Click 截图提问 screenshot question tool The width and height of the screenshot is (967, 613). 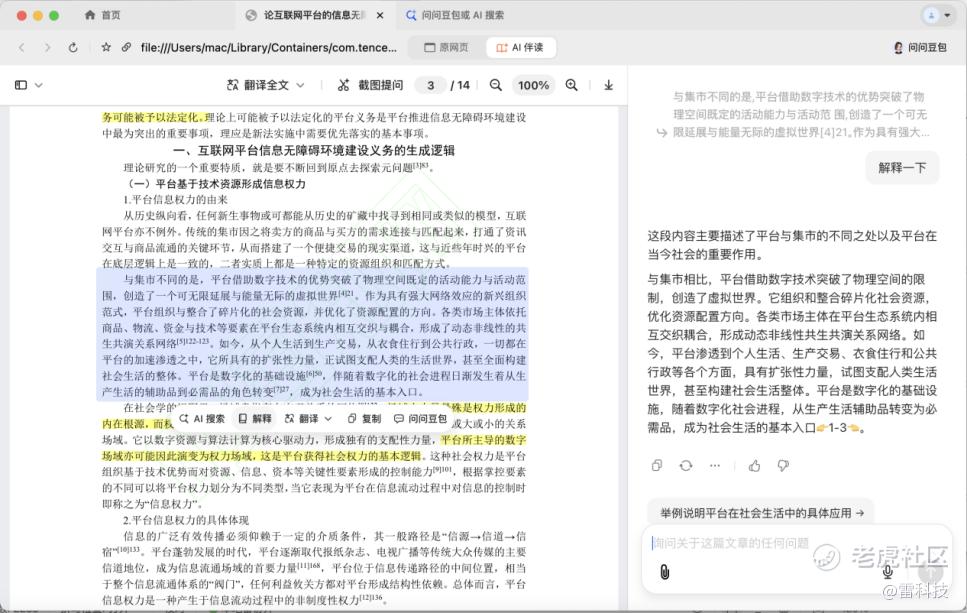tap(371, 85)
